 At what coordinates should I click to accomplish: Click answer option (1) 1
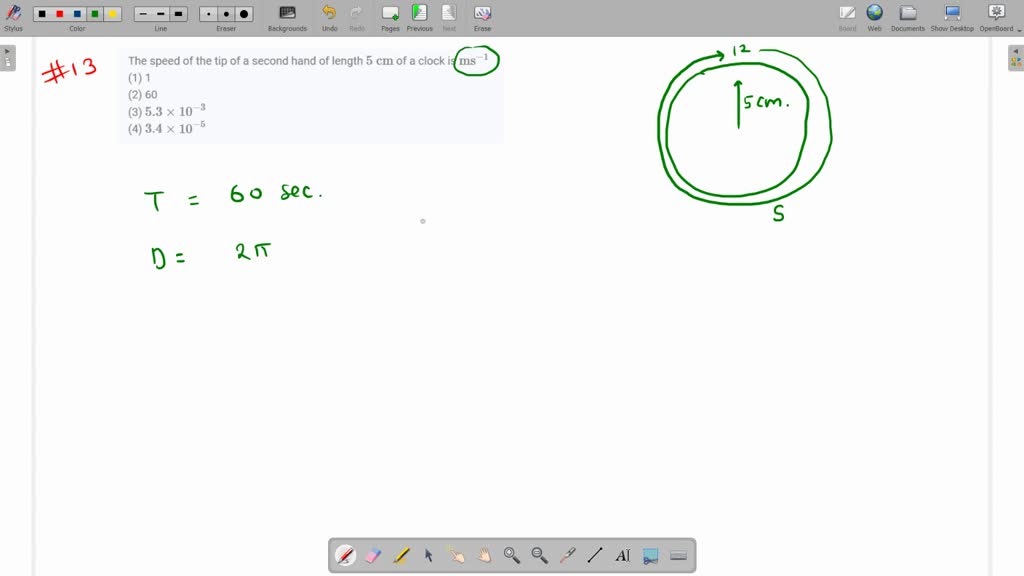tap(139, 78)
